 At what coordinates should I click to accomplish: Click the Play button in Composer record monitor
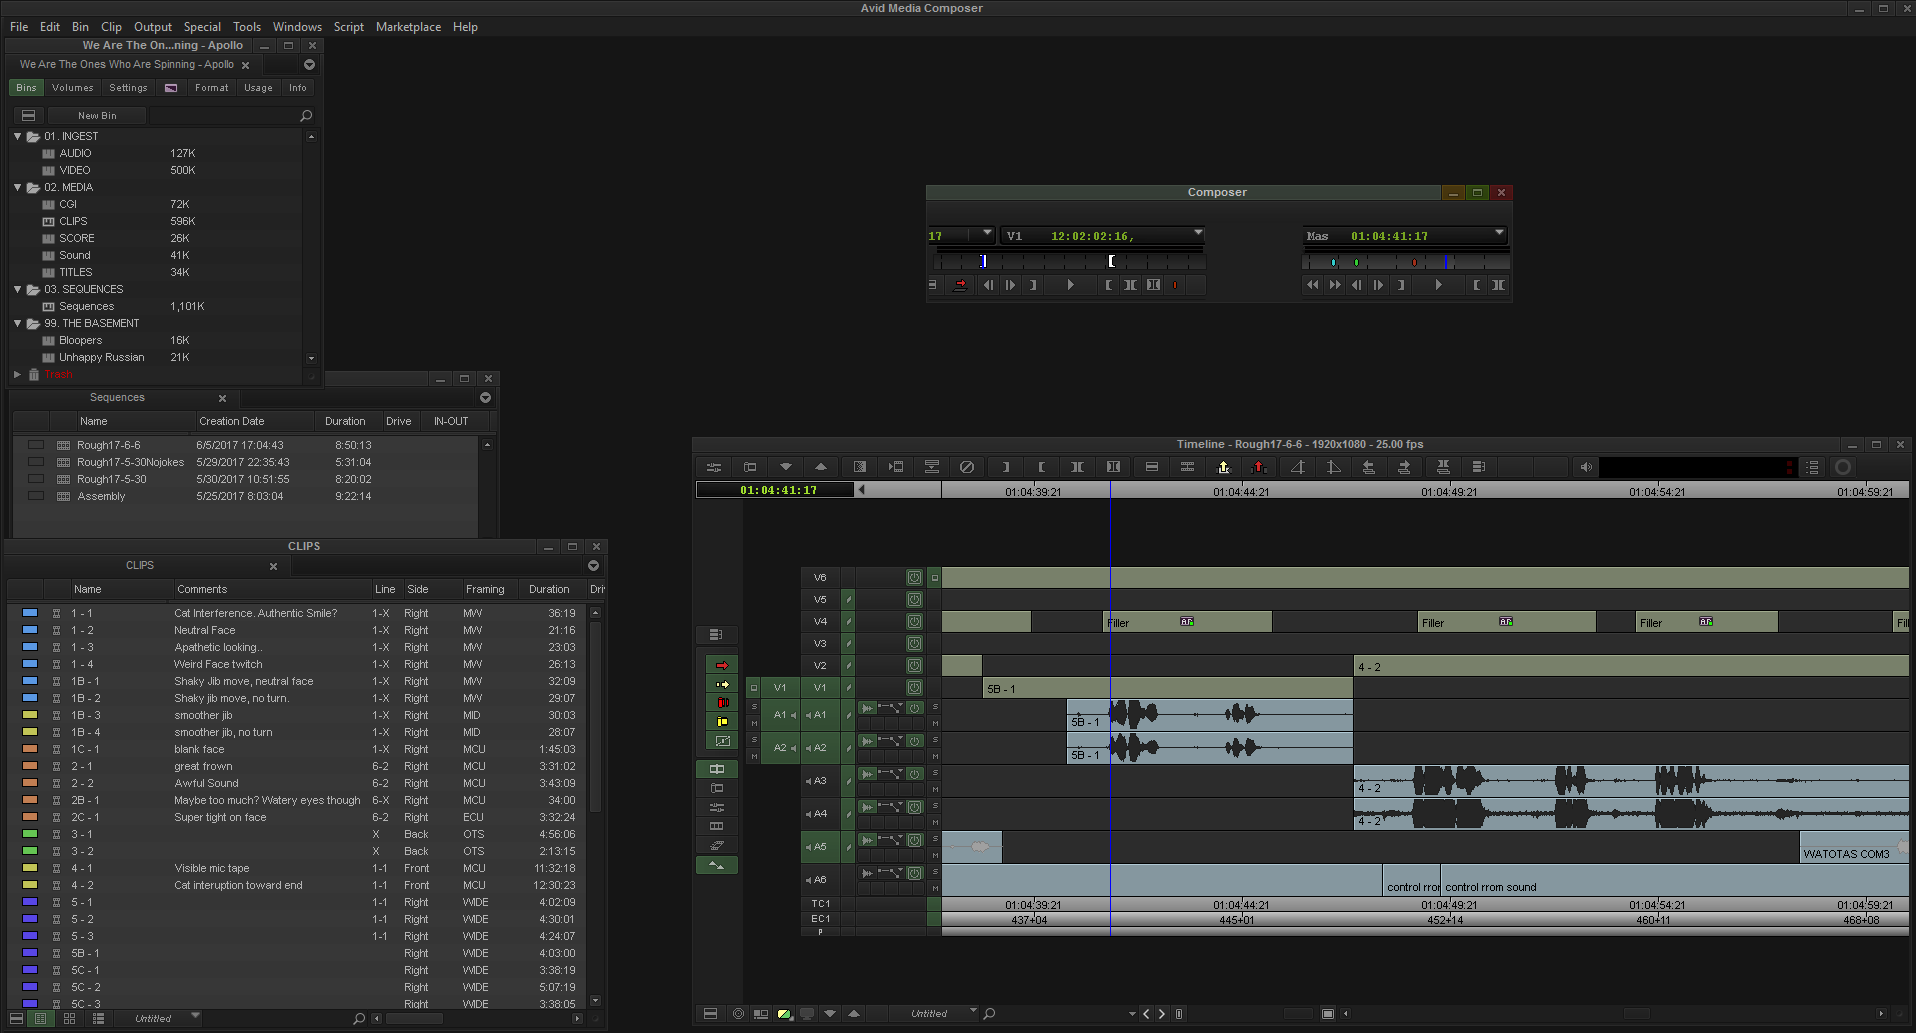click(1438, 285)
